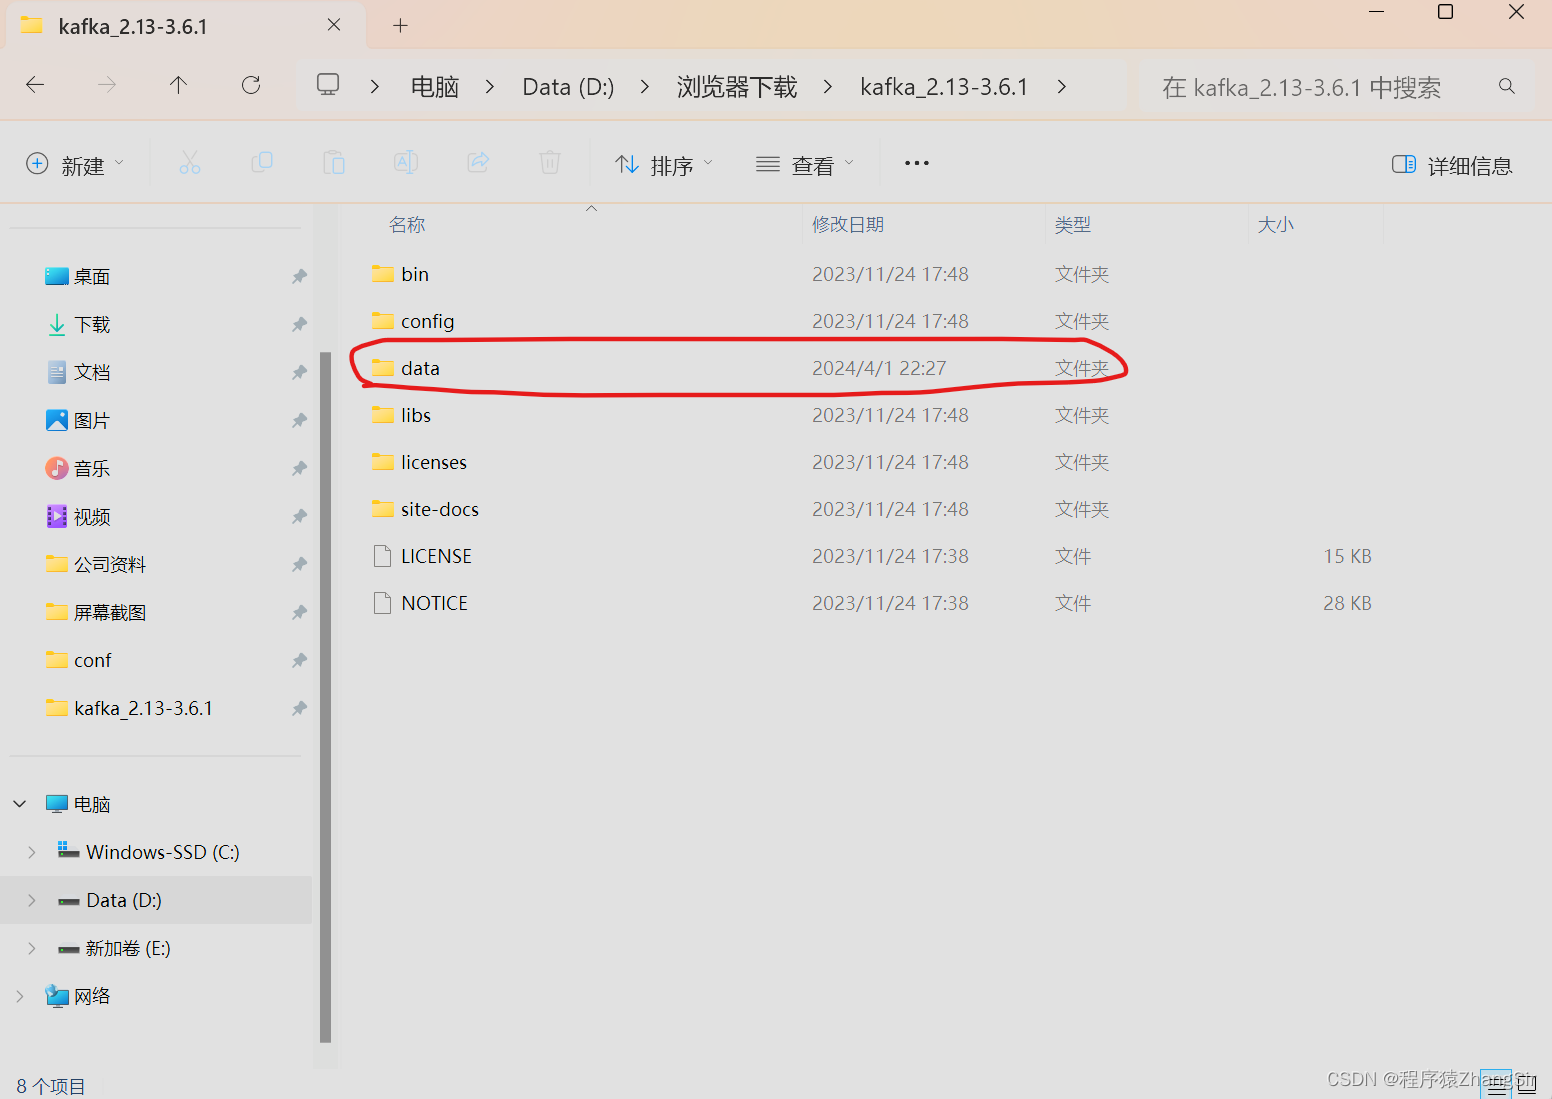Open a new tab with plus button
The image size is (1552, 1099).
(400, 26)
